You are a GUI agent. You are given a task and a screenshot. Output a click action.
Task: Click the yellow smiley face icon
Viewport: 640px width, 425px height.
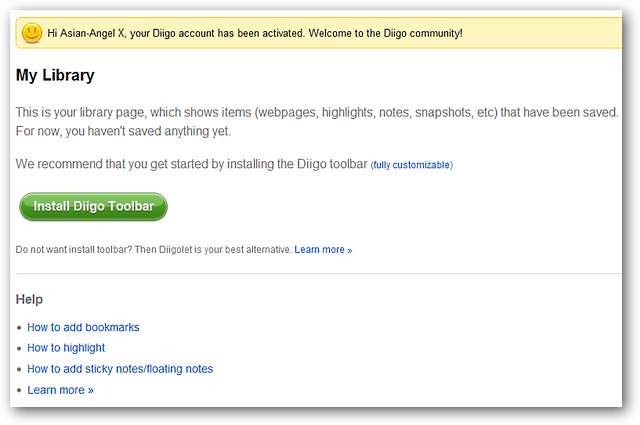(x=32, y=33)
